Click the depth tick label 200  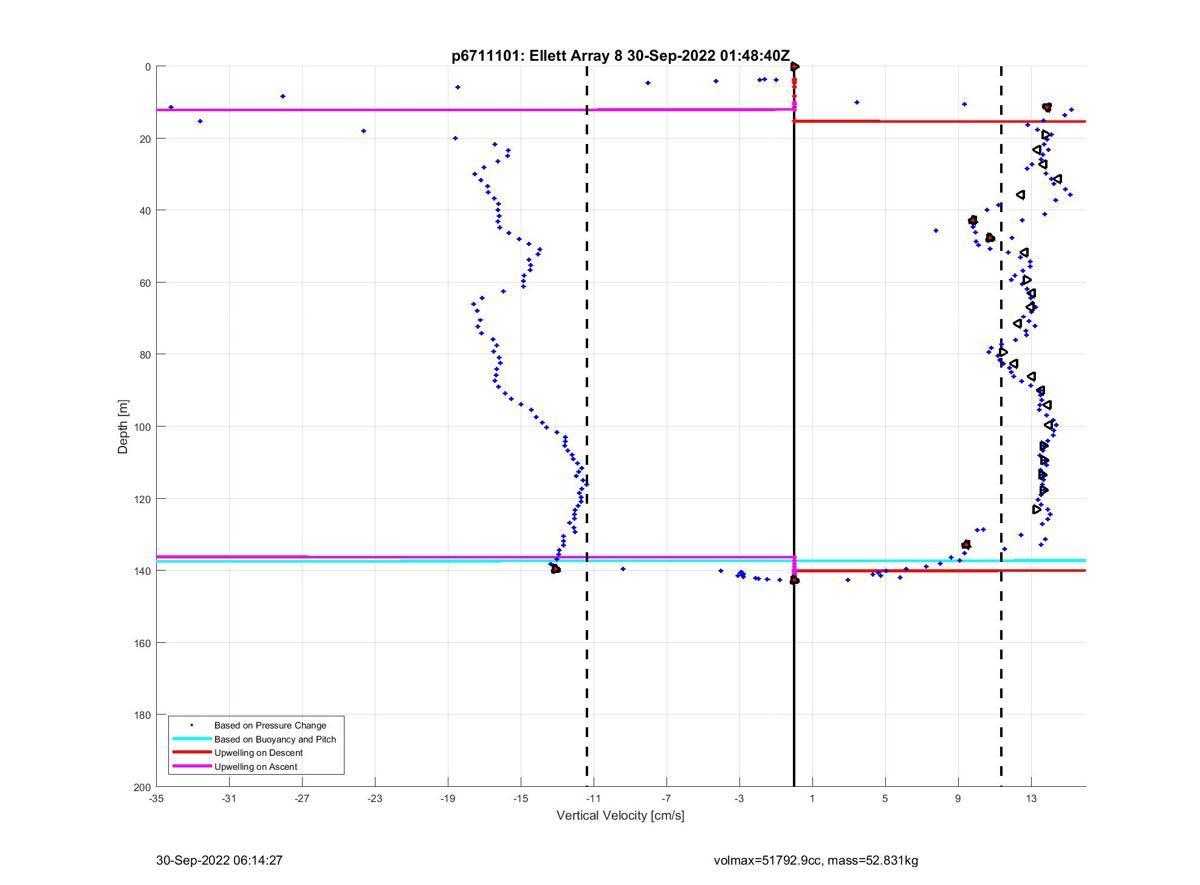tap(142, 787)
